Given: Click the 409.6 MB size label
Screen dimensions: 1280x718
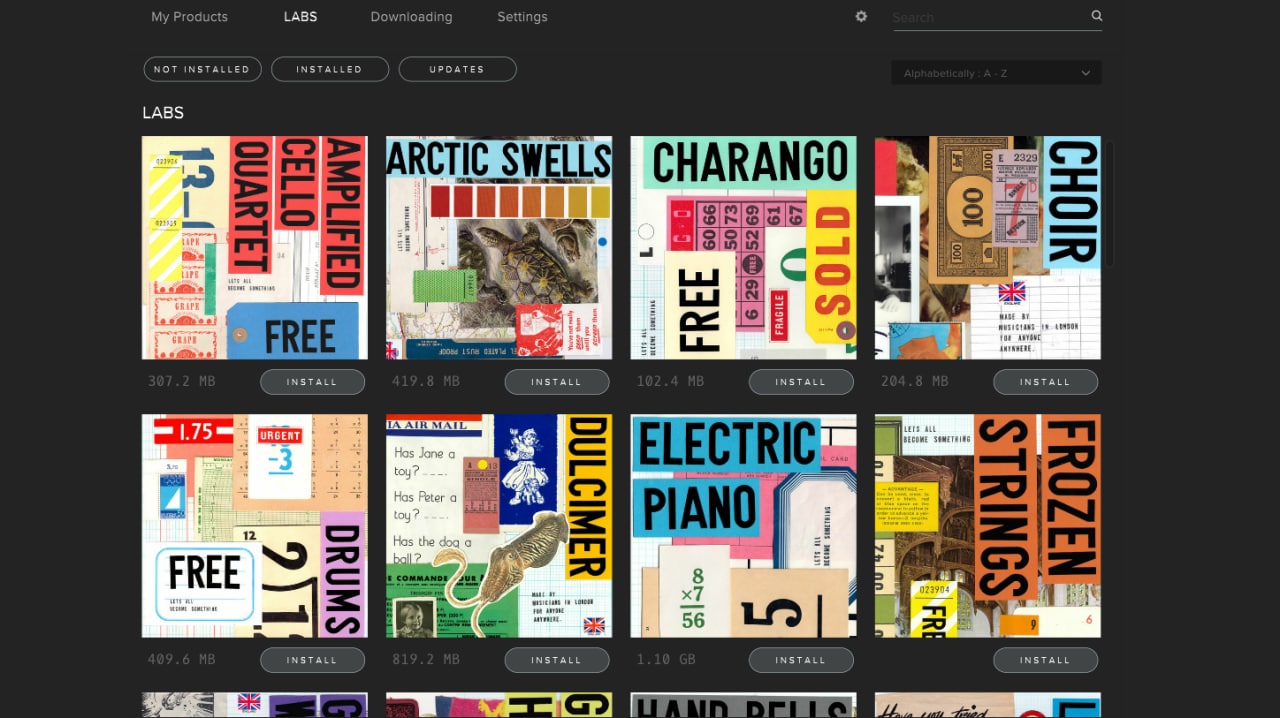Looking at the screenshot, I should pos(181,660).
